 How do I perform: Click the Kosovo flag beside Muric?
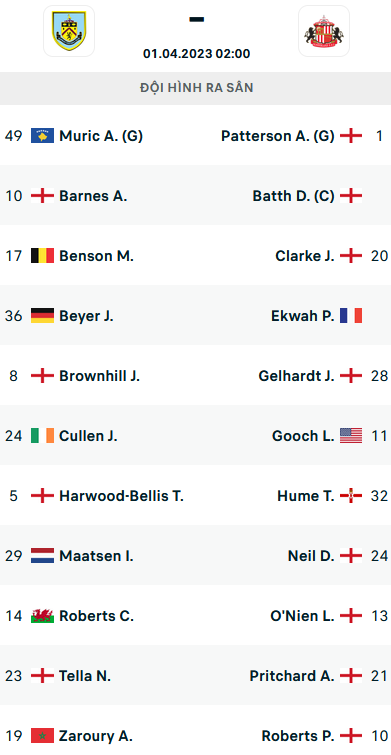tap(42, 136)
